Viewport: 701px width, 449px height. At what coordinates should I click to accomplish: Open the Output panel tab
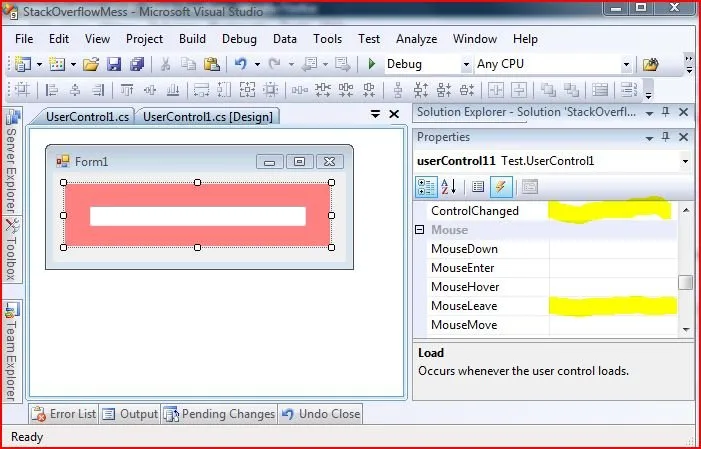(130, 414)
